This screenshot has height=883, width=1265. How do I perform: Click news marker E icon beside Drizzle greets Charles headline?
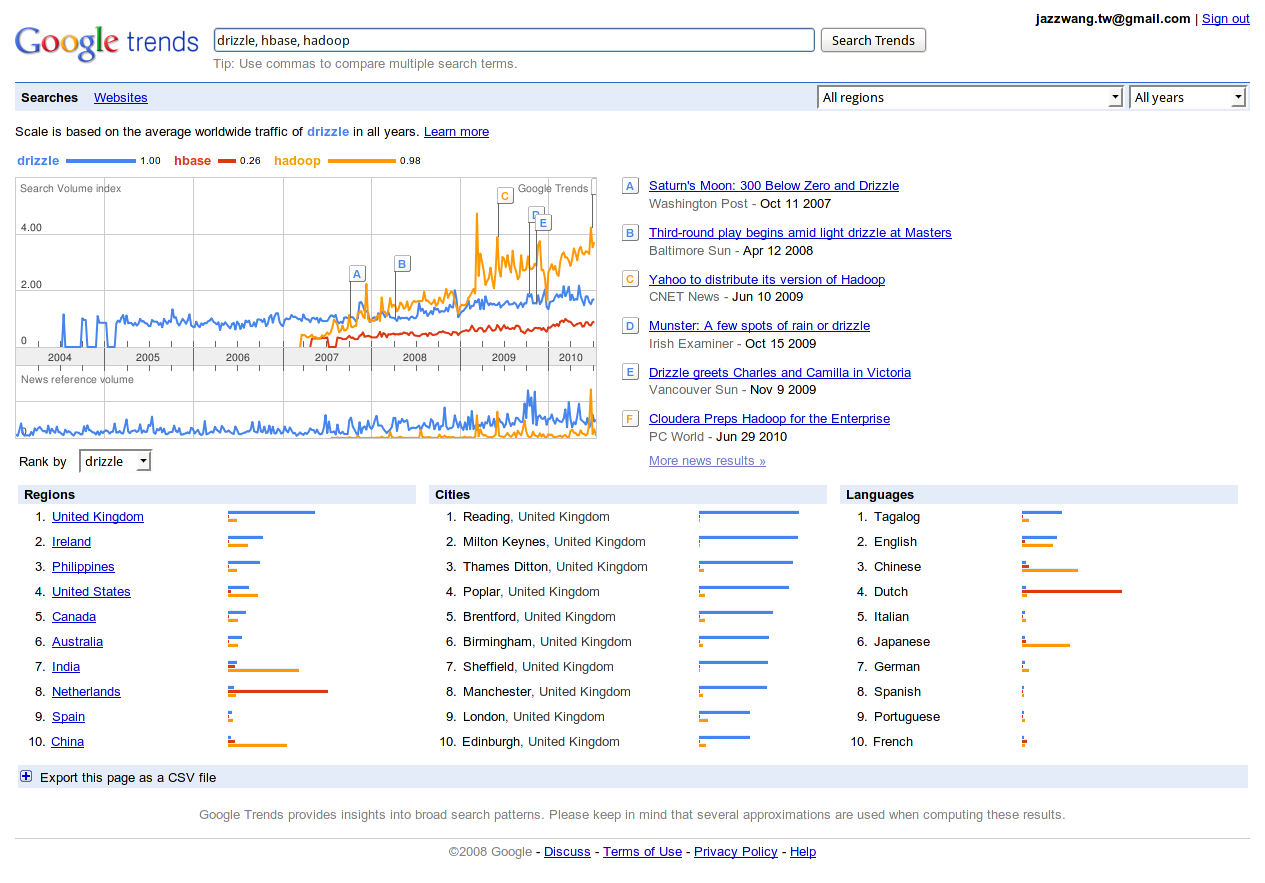coord(630,372)
